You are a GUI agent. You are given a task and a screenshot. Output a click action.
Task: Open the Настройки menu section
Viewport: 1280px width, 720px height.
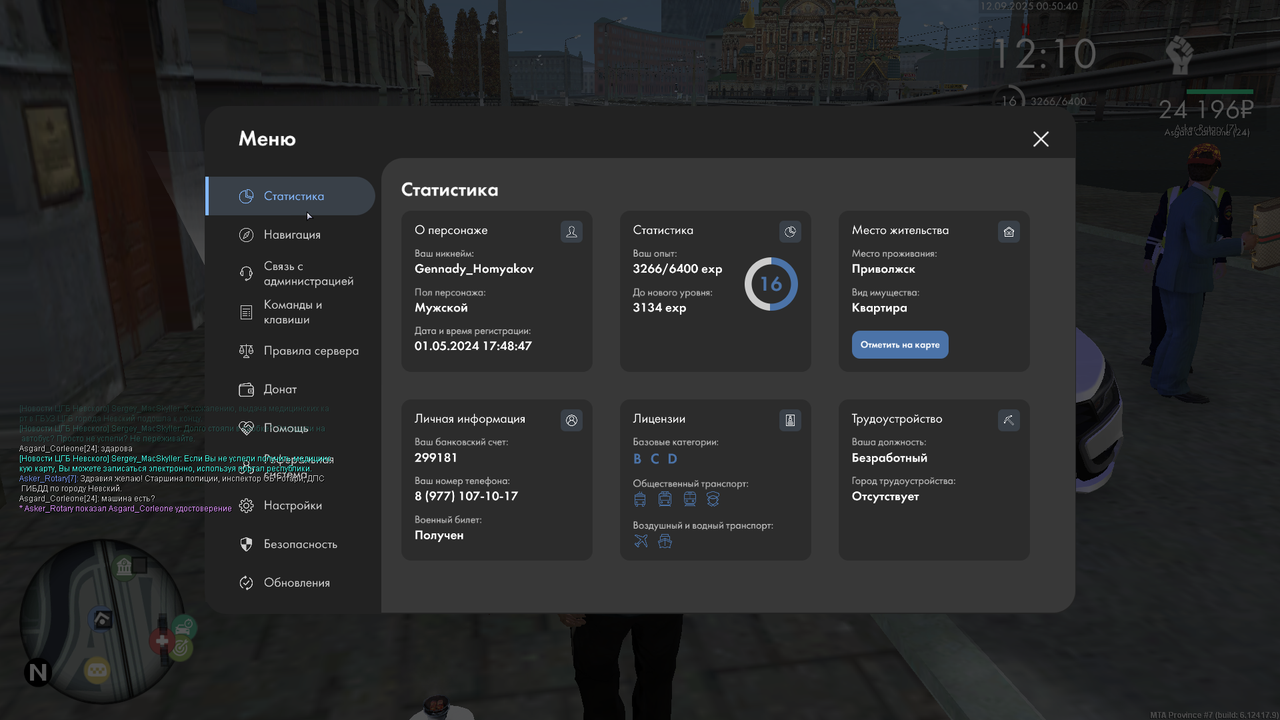point(291,506)
